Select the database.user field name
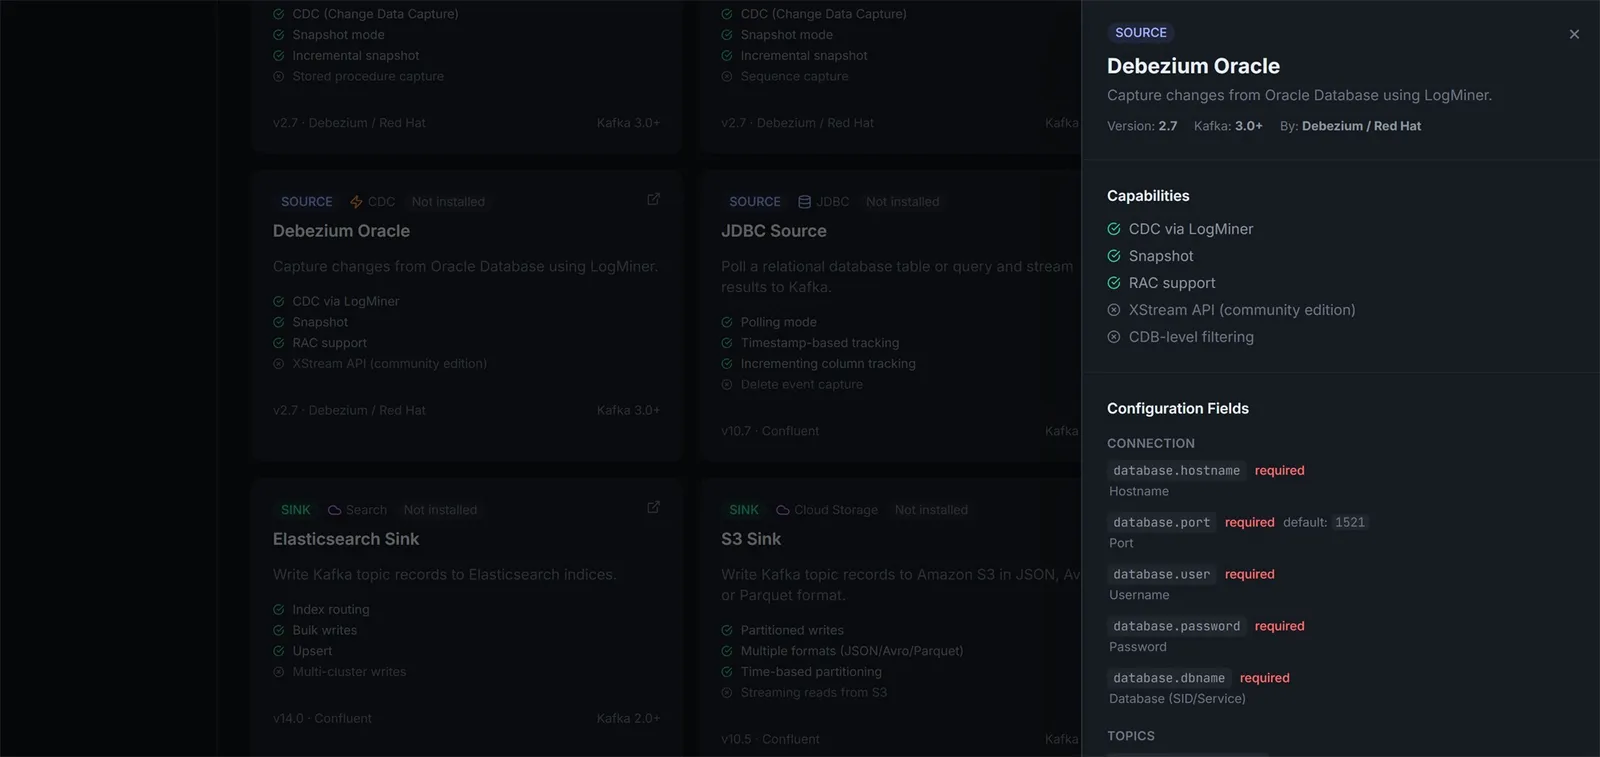The height and width of the screenshot is (757, 1600). (1162, 574)
